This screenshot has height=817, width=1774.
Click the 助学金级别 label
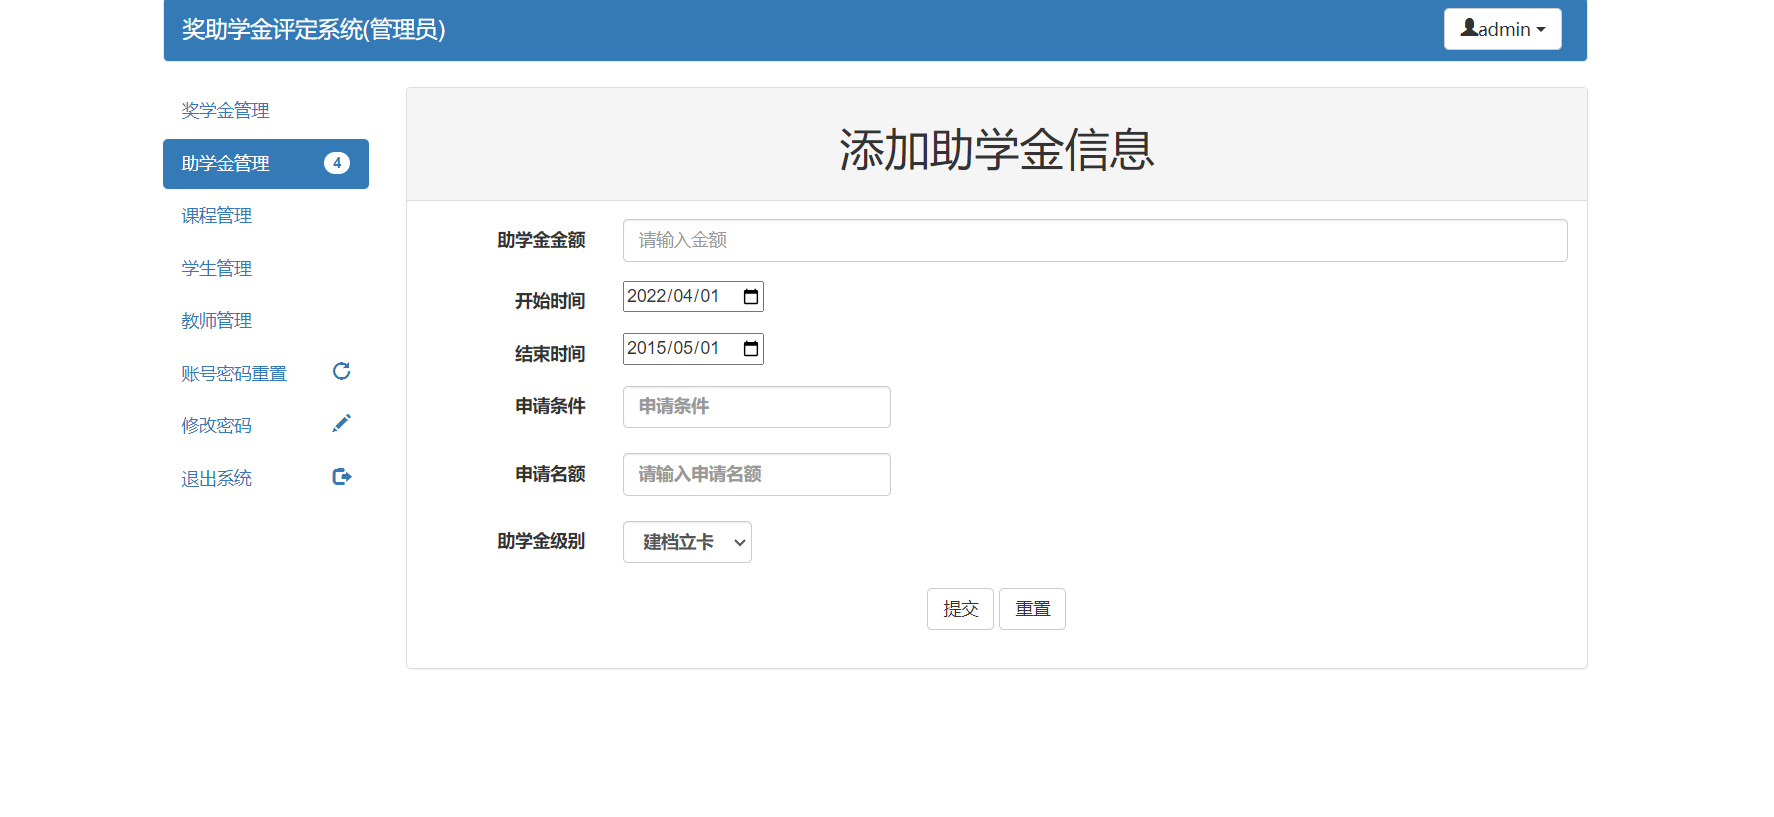pyautogui.click(x=541, y=541)
